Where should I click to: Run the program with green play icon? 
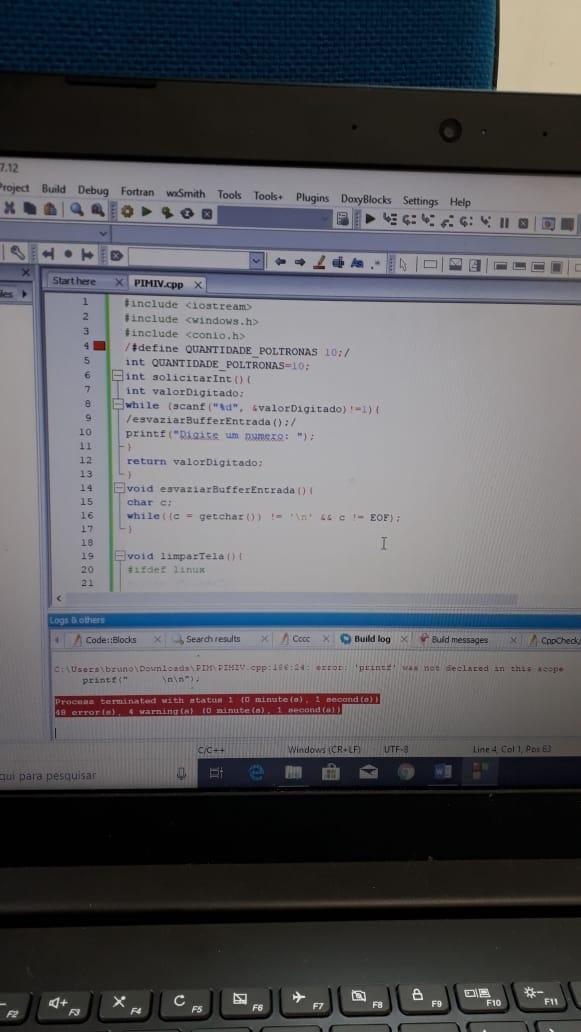pos(147,212)
